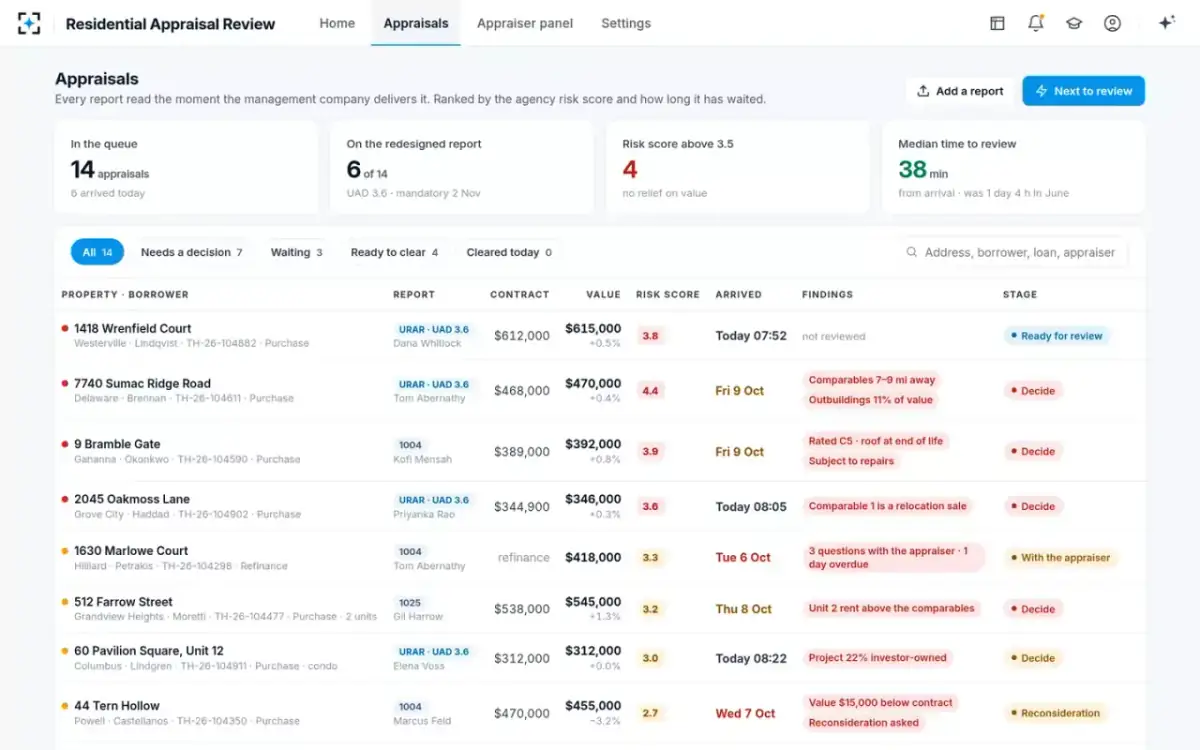Go to the Home tab
Image resolution: width=1200 pixels, height=750 pixels.
tap(337, 23)
